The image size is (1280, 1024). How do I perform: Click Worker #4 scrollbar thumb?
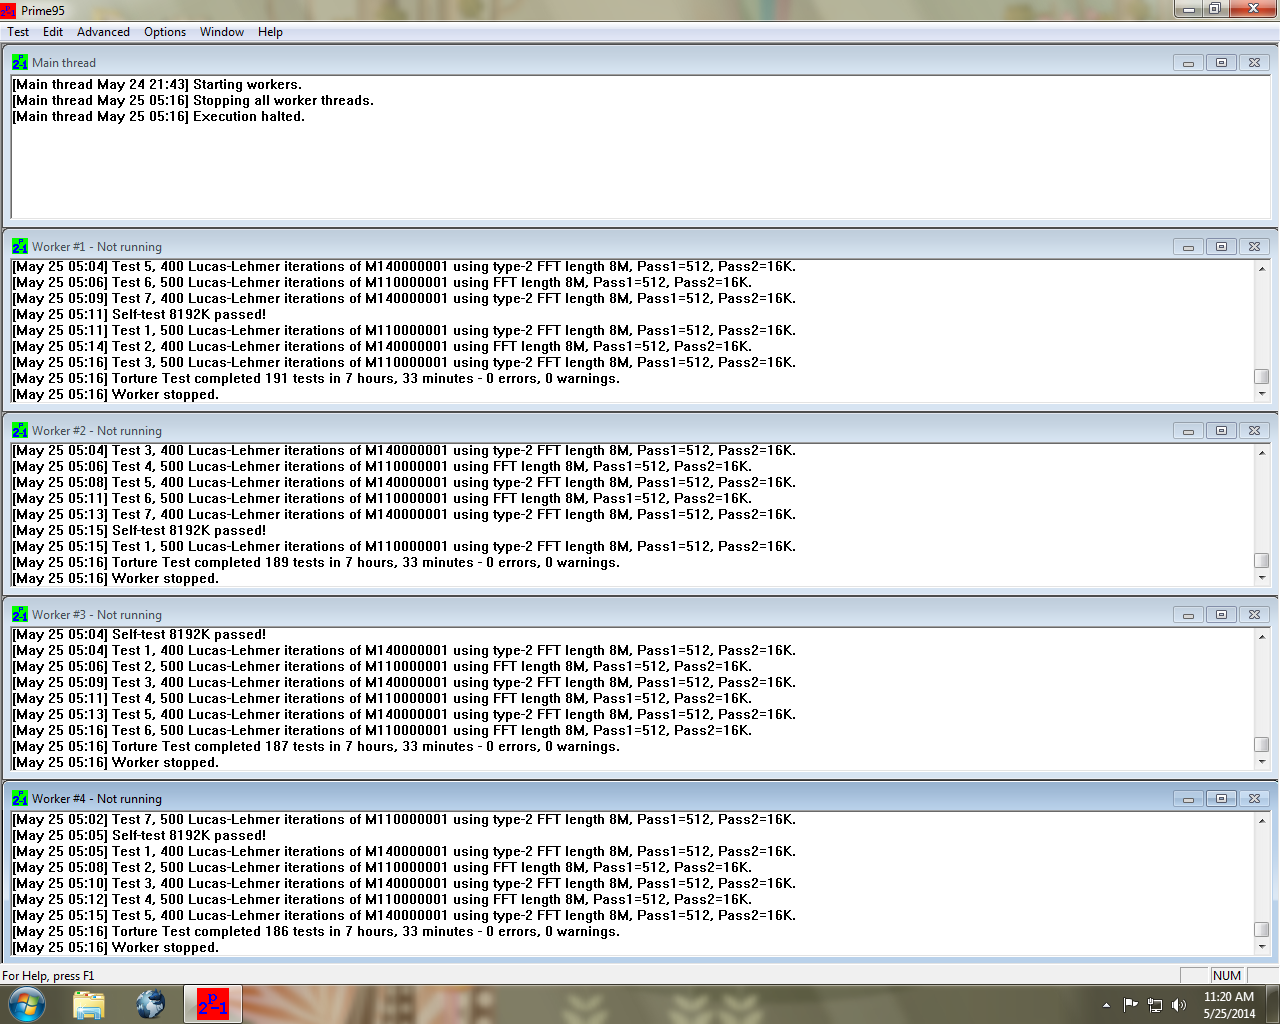(1262, 930)
